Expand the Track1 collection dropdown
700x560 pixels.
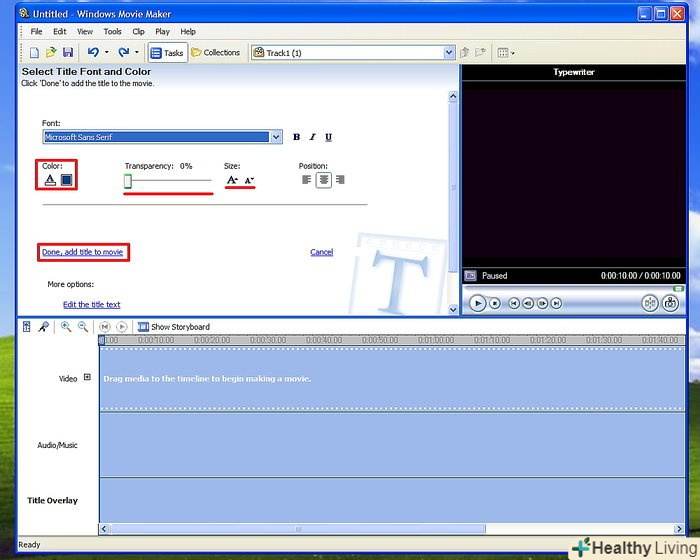coord(449,52)
